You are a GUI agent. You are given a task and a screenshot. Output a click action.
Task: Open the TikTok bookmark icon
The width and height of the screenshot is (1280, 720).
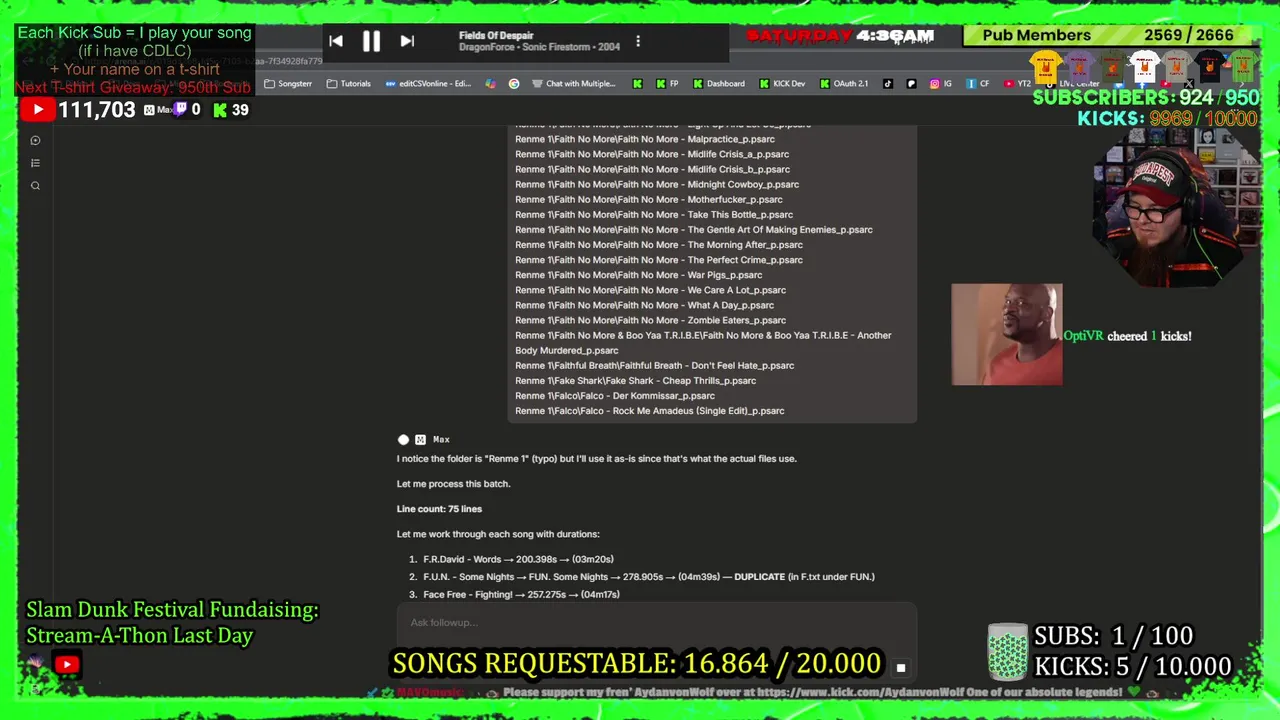(x=888, y=84)
